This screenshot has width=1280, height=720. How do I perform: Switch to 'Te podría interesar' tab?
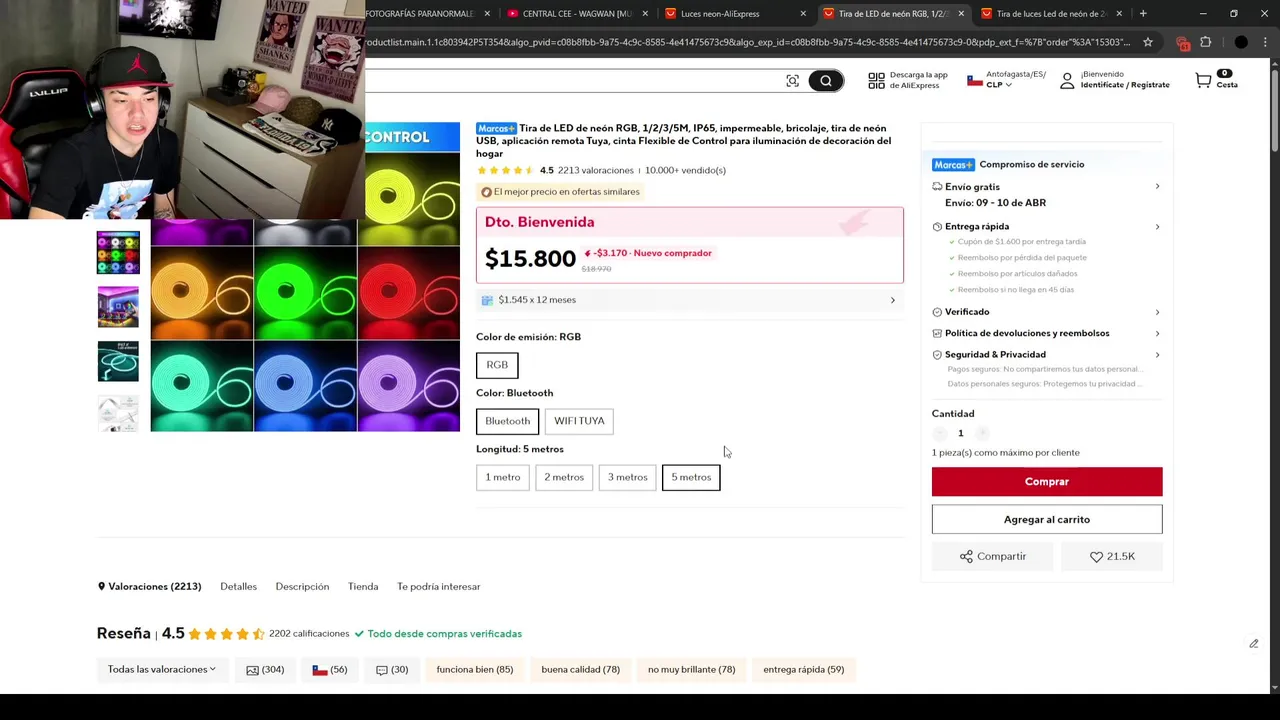(x=438, y=586)
